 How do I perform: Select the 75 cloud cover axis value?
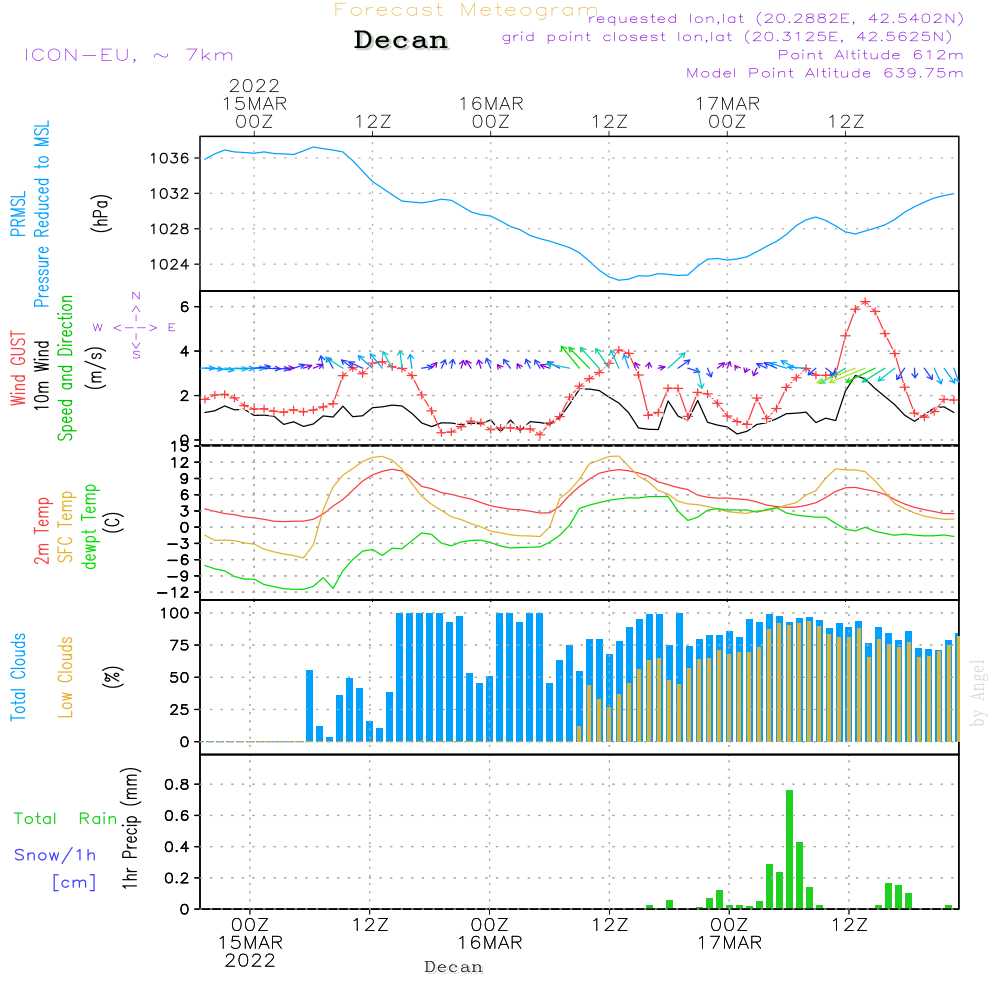(180, 645)
